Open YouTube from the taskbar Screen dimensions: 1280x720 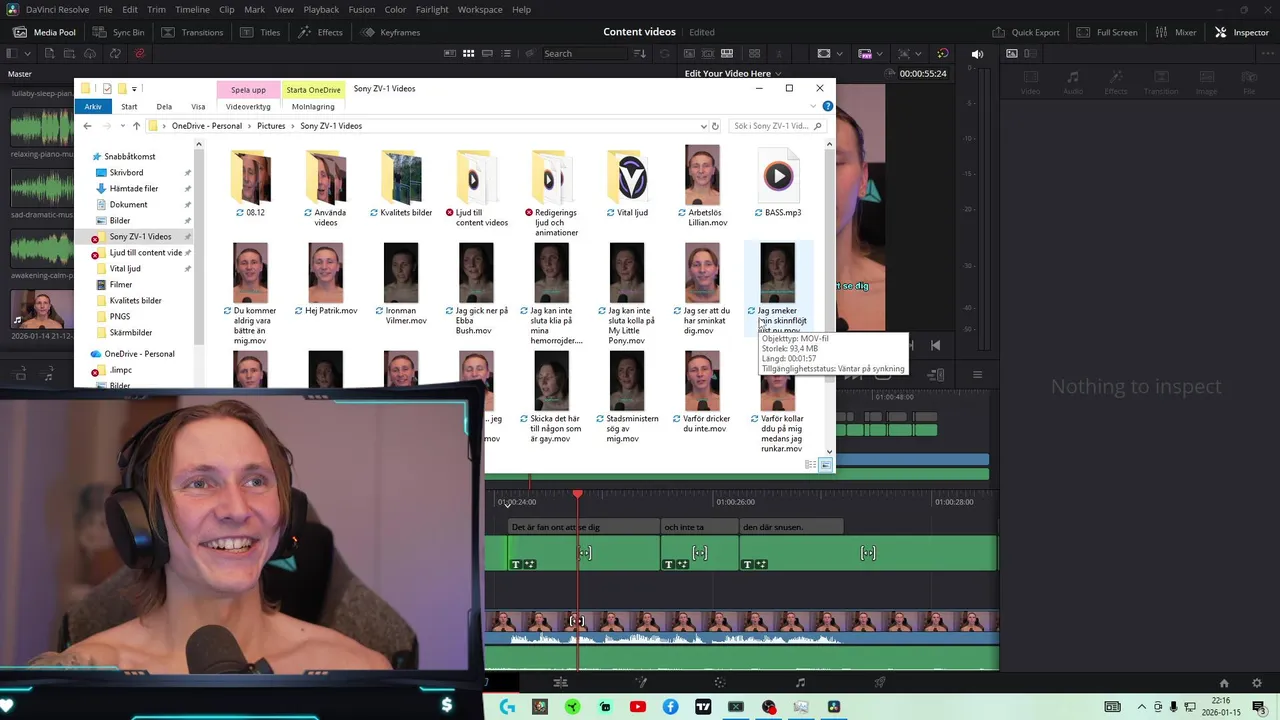(638, 707)
